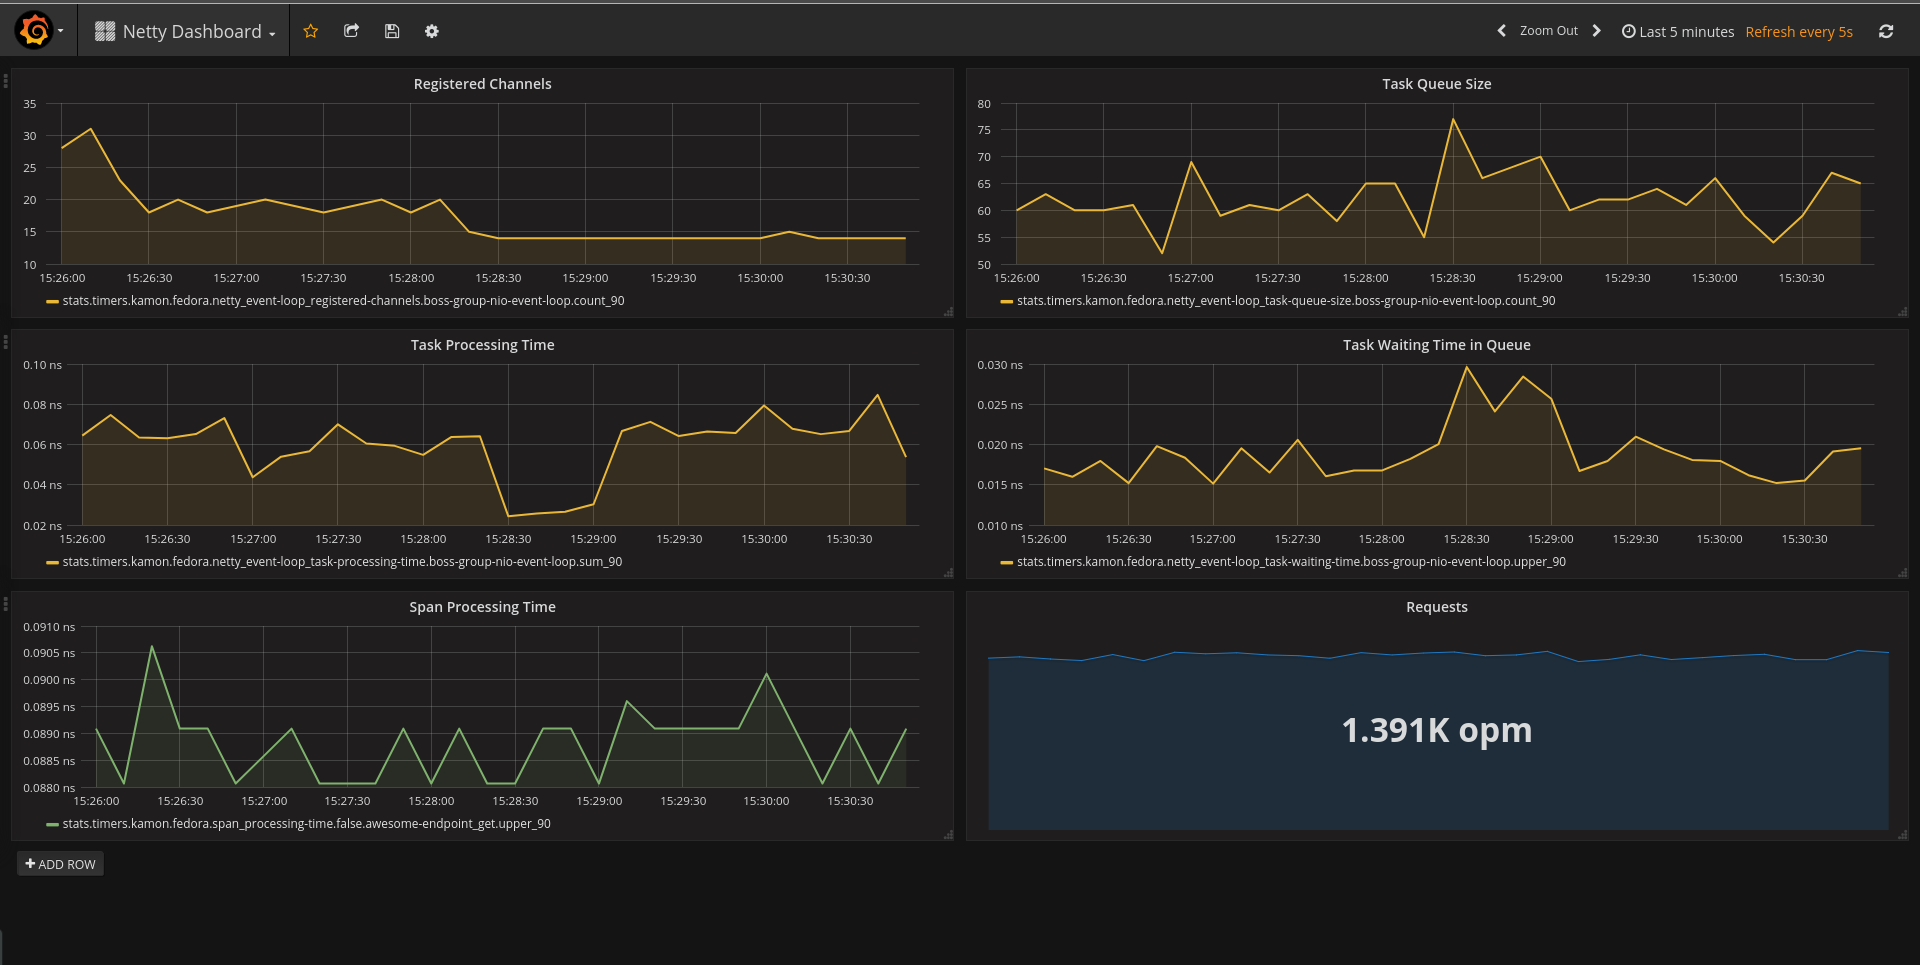Open first row's handle menu beside Registered Channels
This screenshot has width=1920, height=965.
coord(5,81)
